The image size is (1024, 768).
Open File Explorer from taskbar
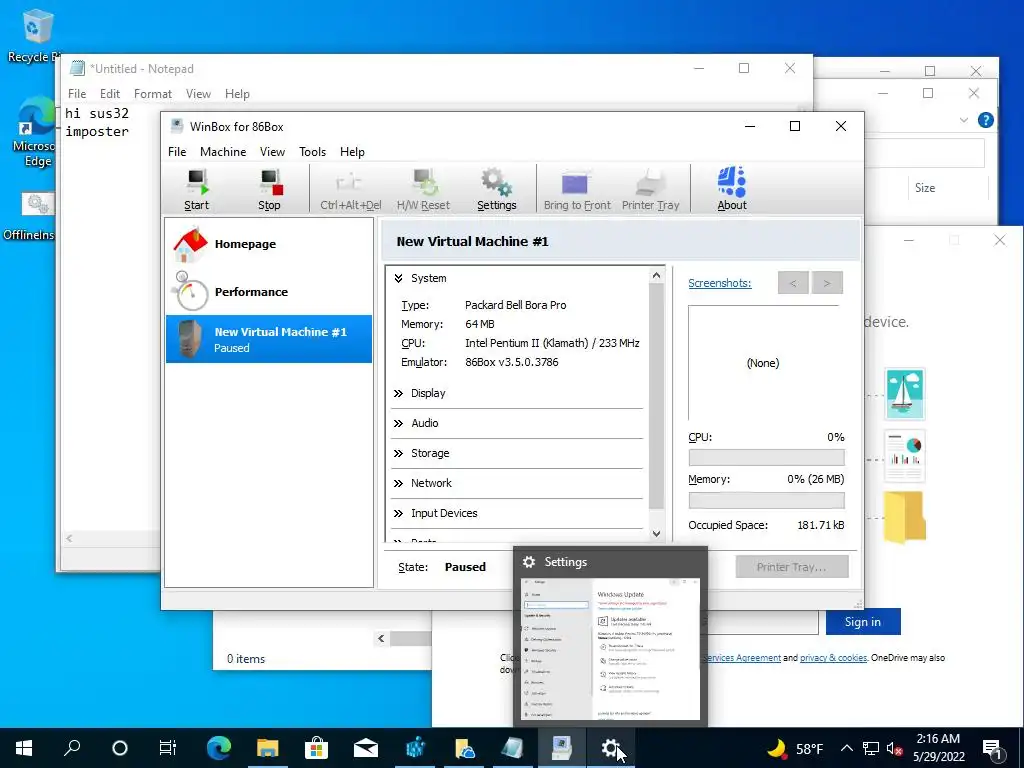(268, 748)
